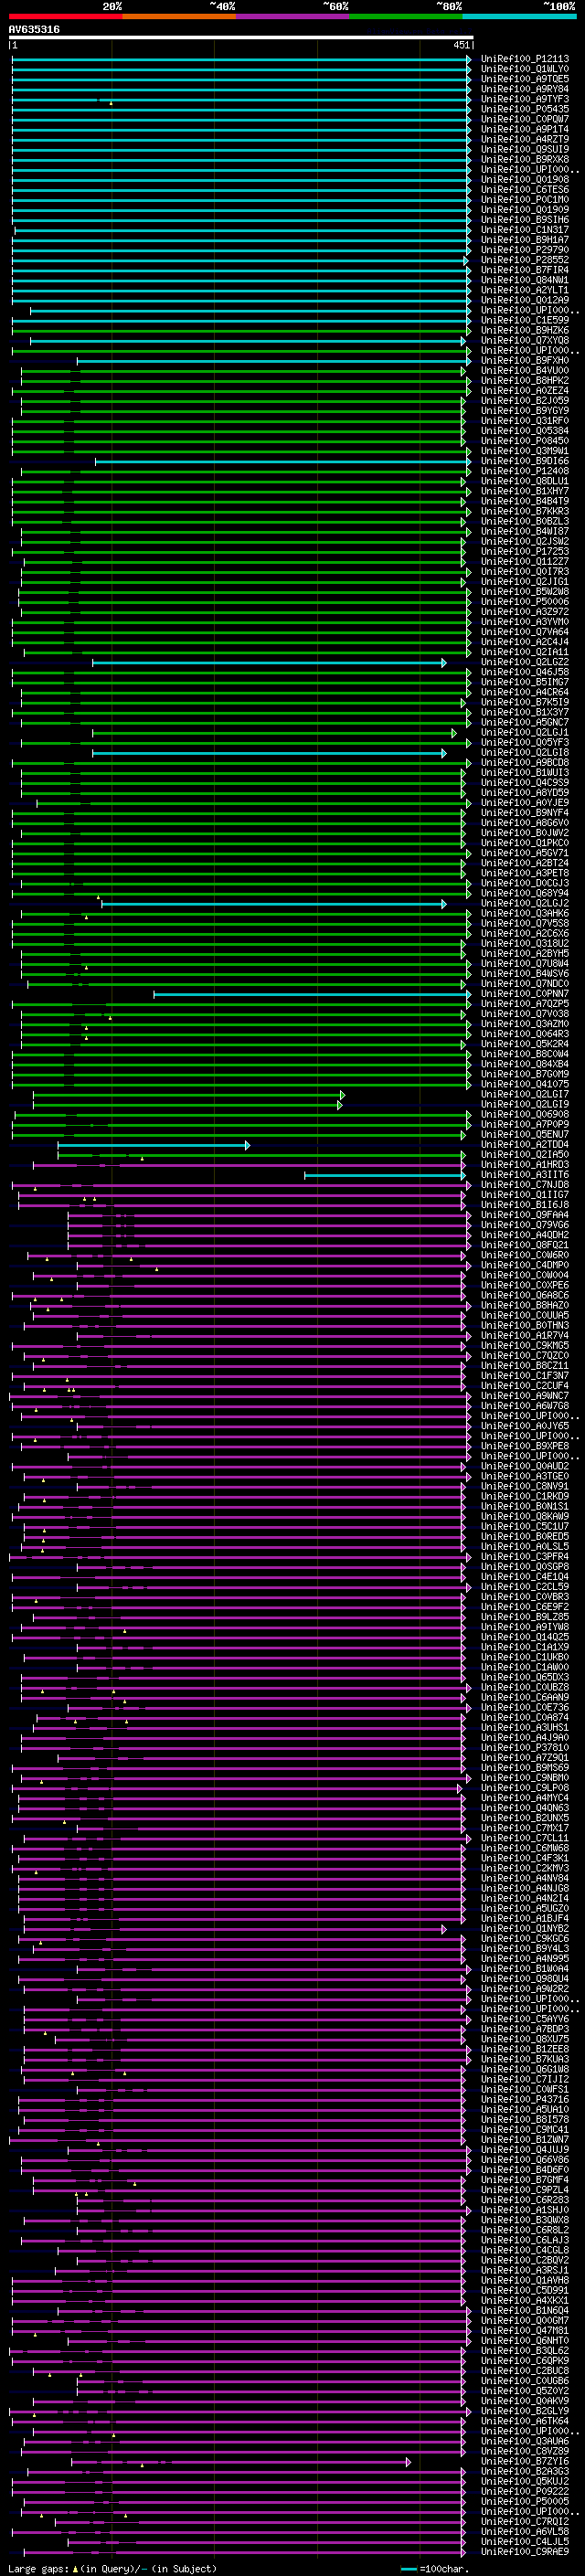Select hit label UniRef100_P28552
The height and width of the screenshot is (2576, 585).
click(x=525, y=260)
